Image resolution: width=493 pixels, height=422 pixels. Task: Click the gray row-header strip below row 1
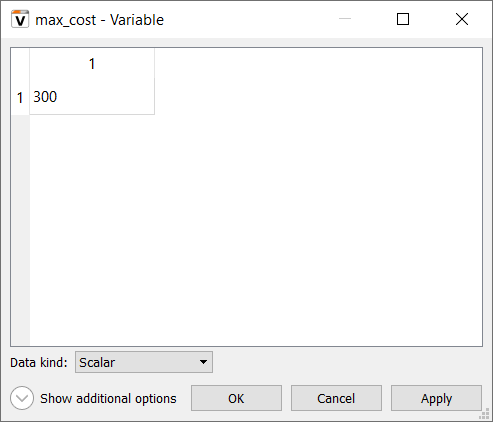click(x=20, y=230)
